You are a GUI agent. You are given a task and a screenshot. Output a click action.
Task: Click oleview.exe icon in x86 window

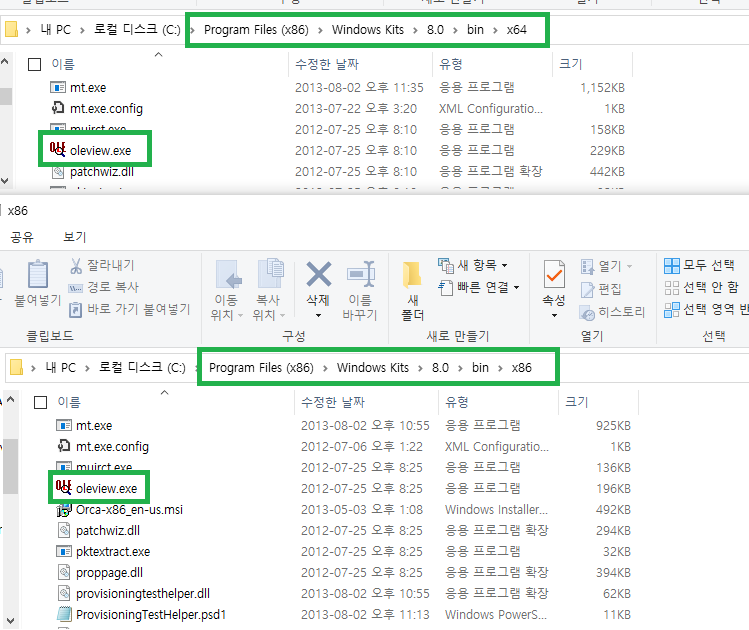coord(64,488)
